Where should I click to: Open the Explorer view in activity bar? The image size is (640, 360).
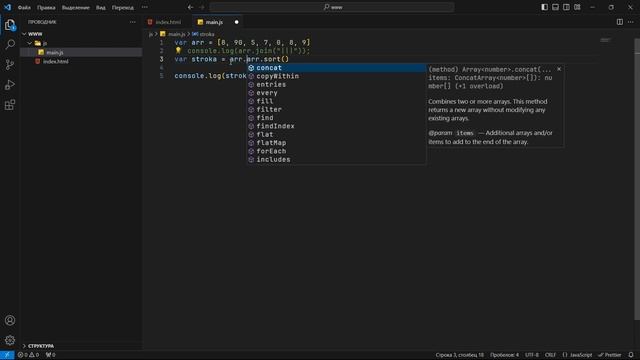[x=10, y=25]
